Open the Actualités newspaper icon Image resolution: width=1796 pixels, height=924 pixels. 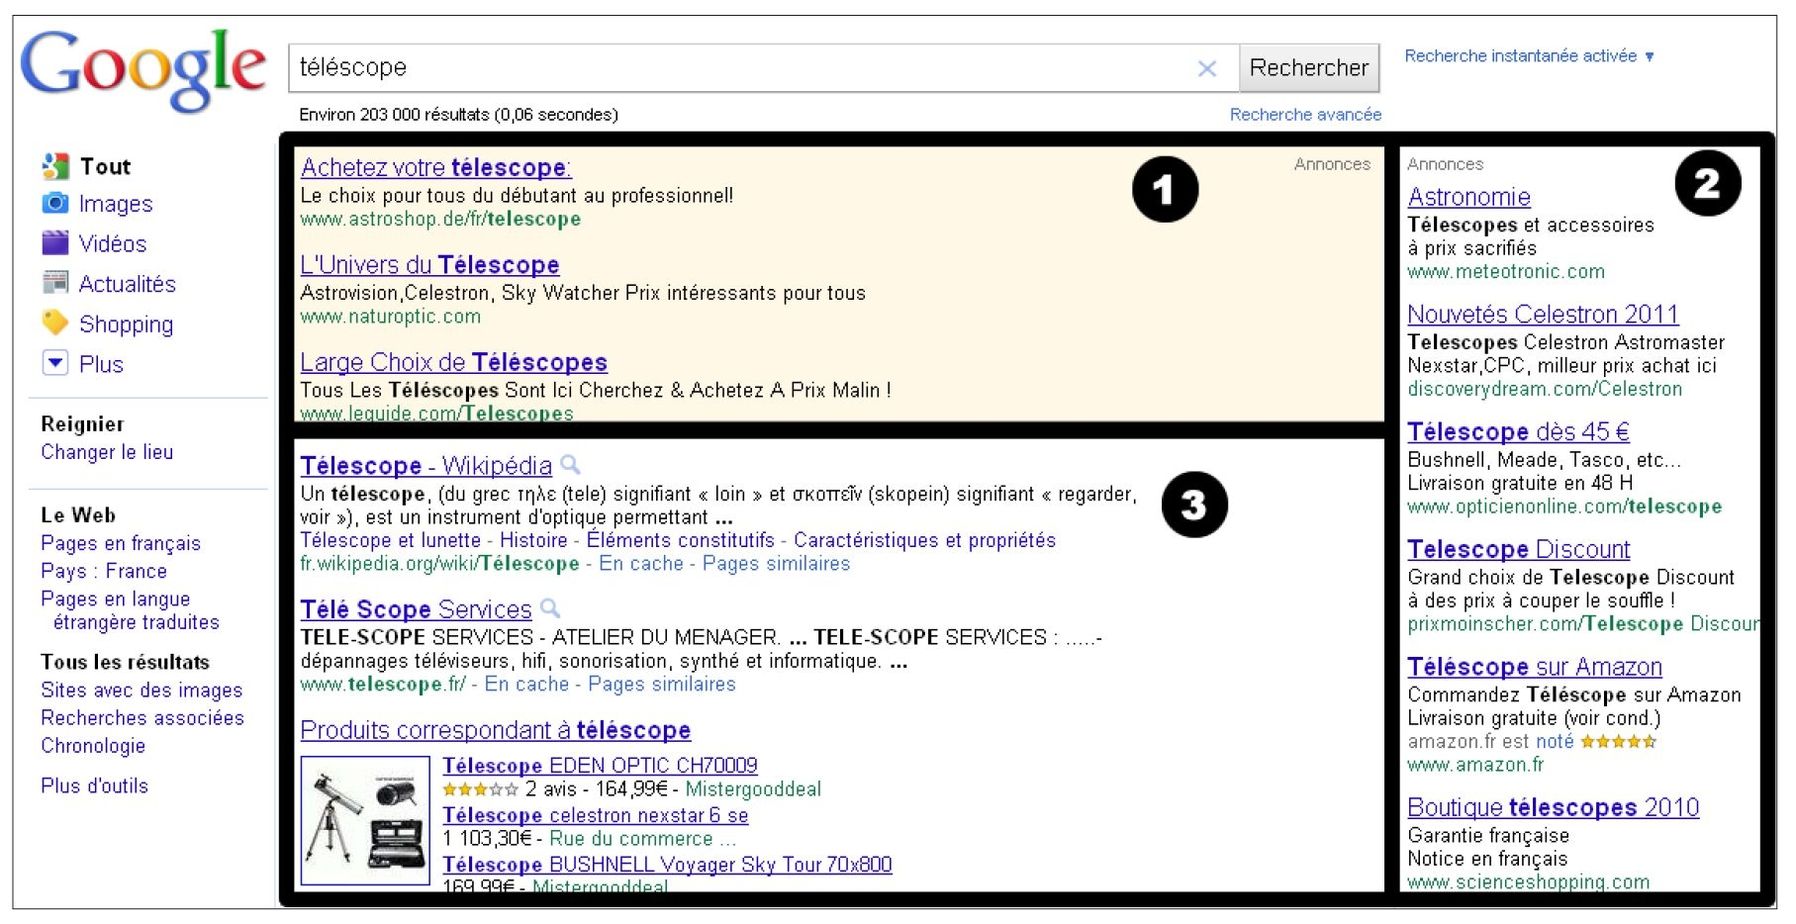tap(55, 283)
